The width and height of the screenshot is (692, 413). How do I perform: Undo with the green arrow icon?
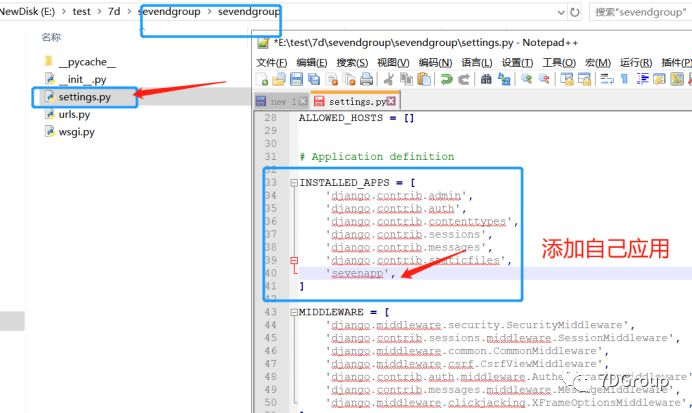pos(447,79)
